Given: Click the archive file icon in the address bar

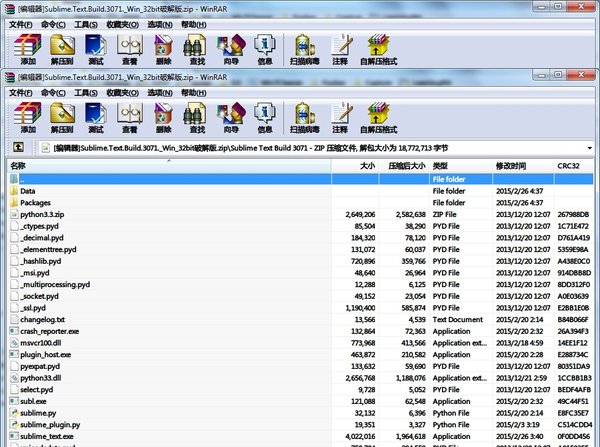Looking at the screenshot, I should tap(46, 148).
